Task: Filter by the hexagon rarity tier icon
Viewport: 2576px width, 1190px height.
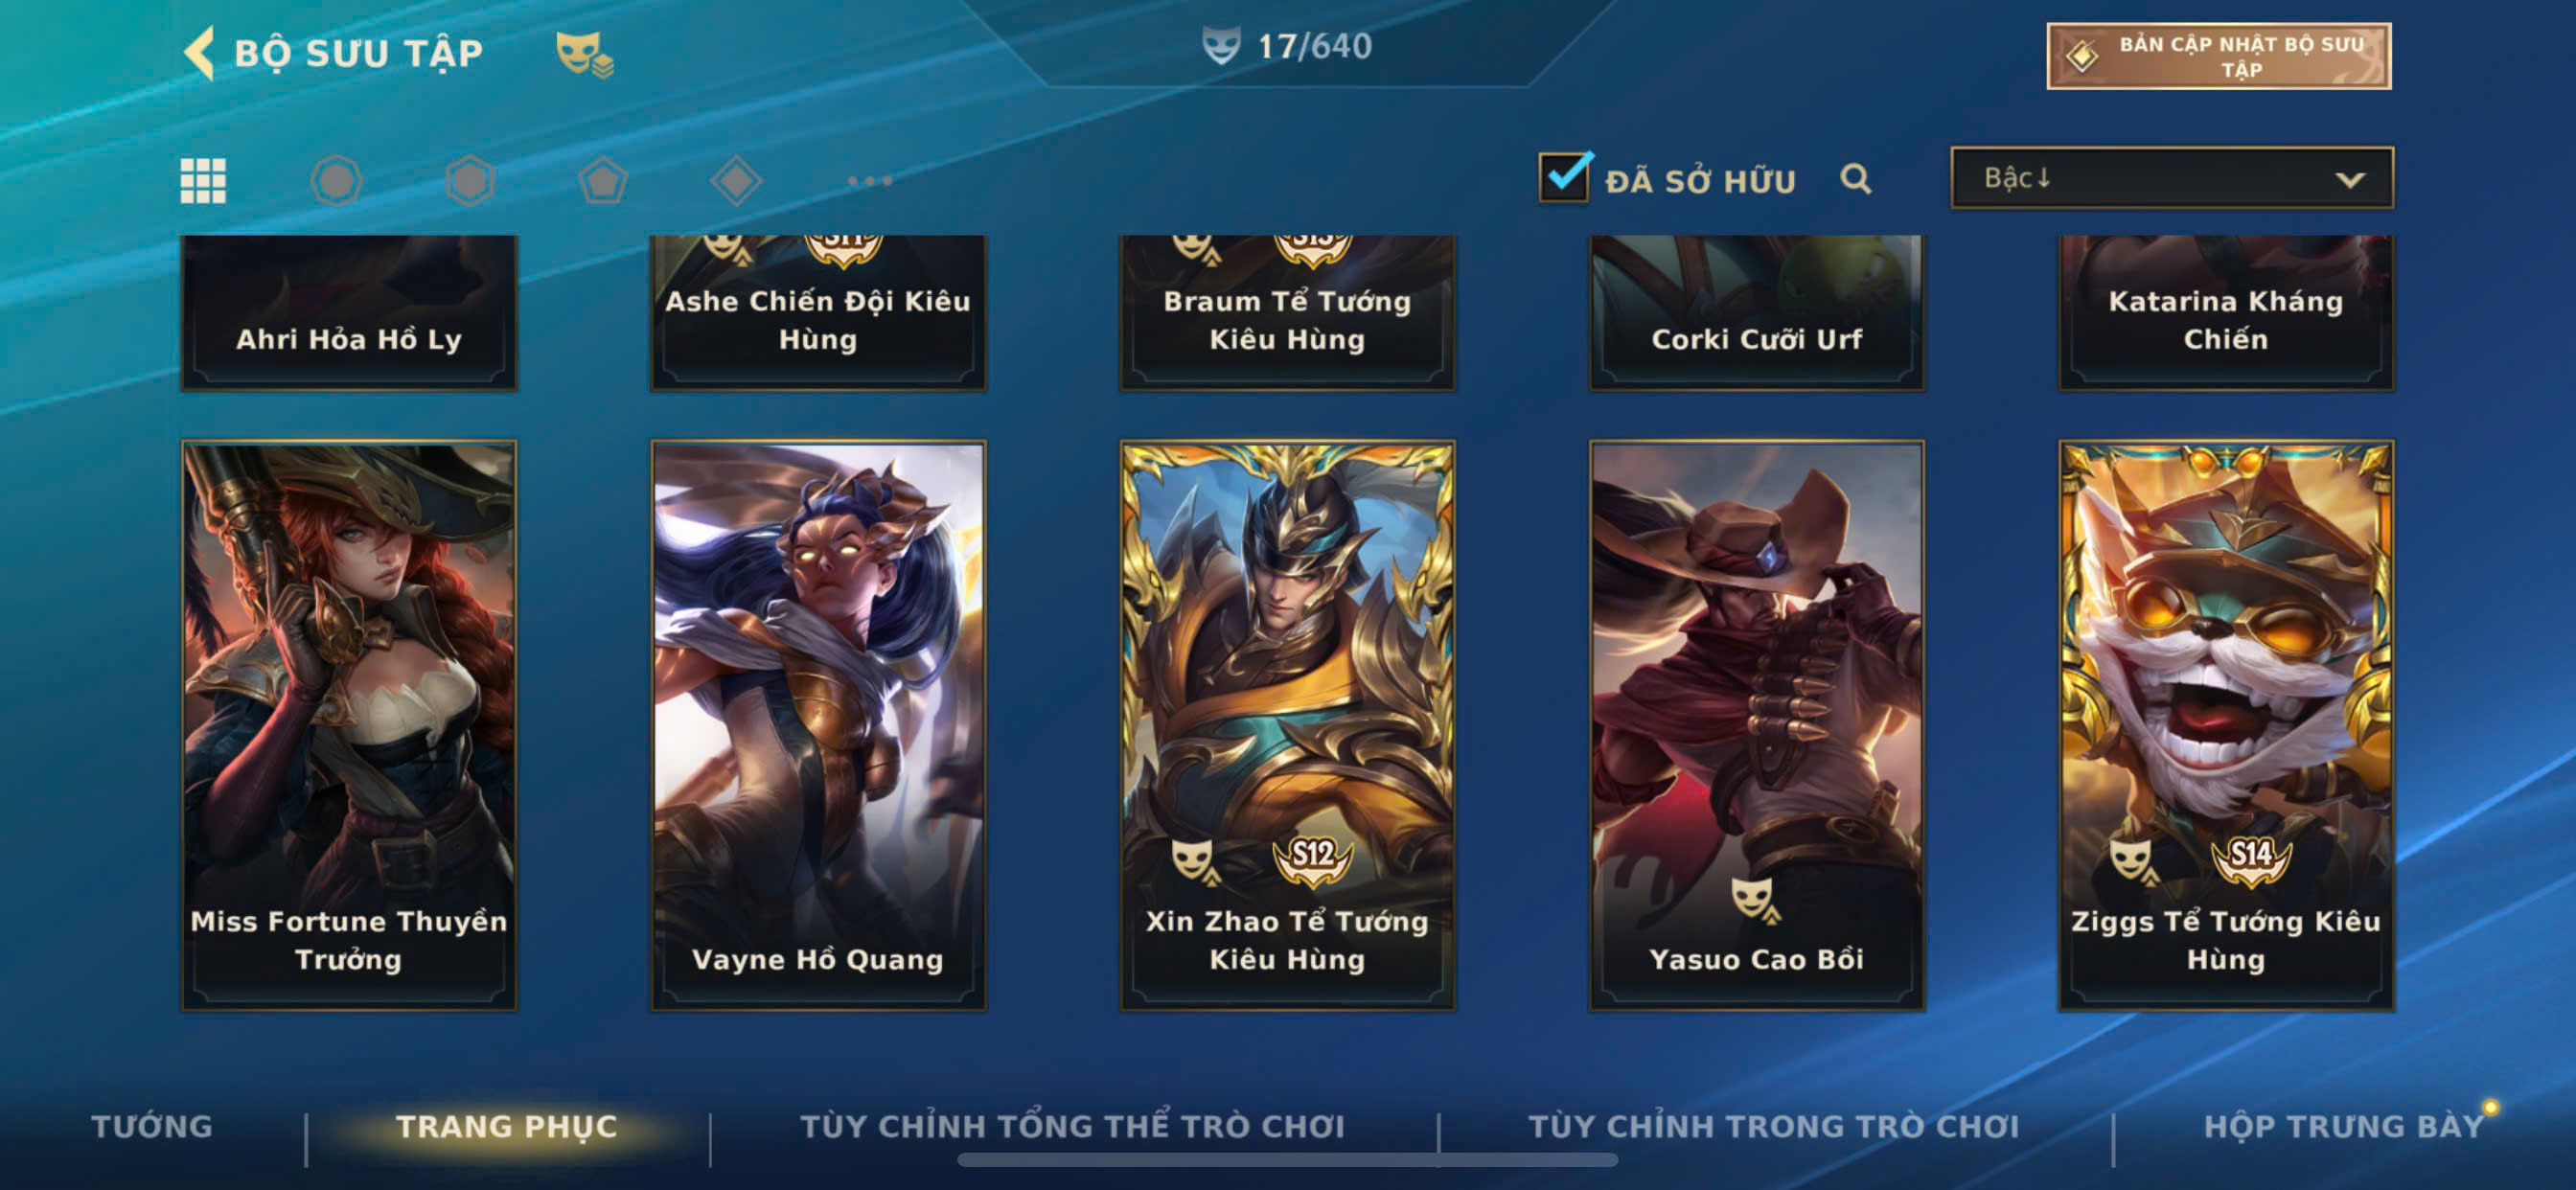Action: pos(469,181)
